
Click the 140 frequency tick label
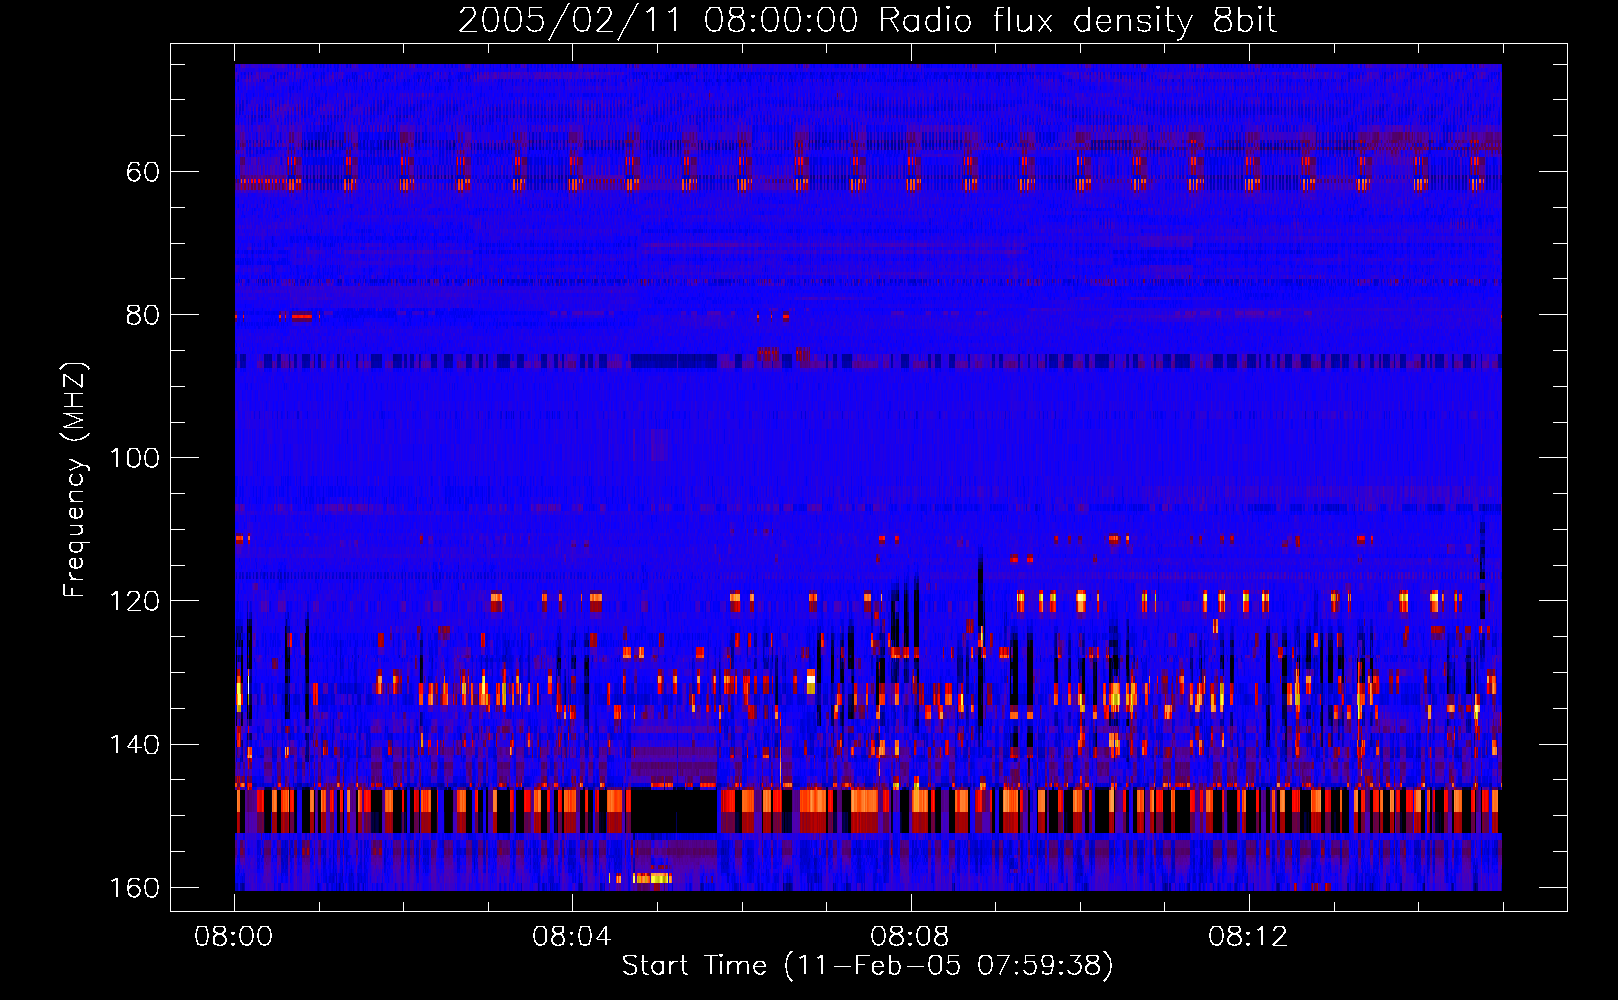pyautogui.click(x=135, y=745)
